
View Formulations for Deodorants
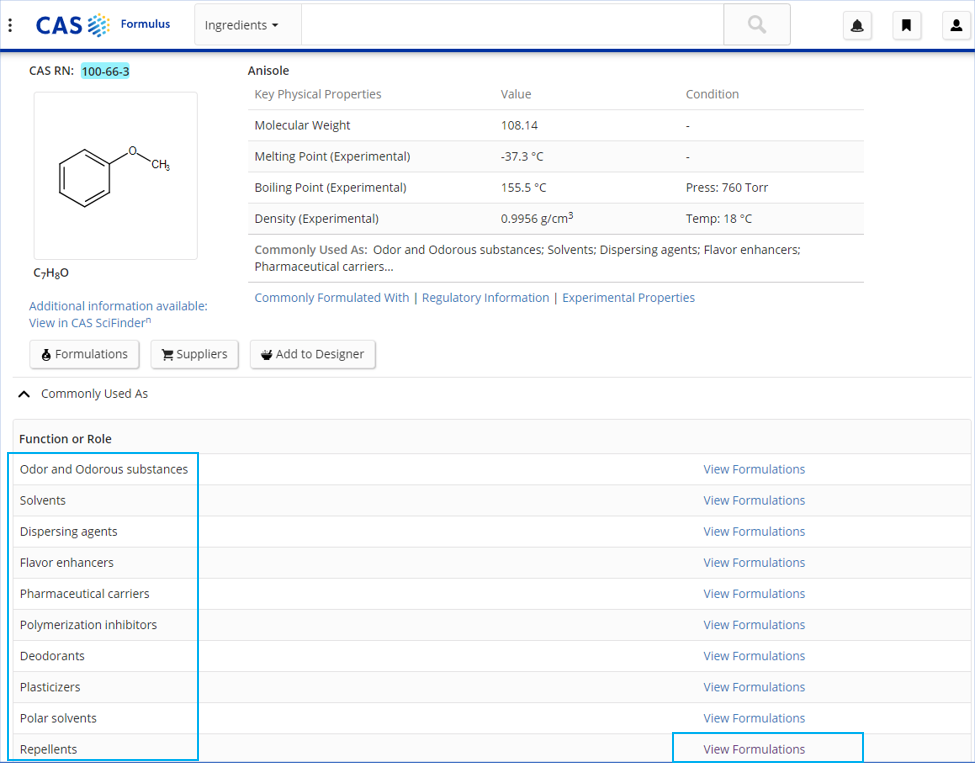[x=754, y=655]
